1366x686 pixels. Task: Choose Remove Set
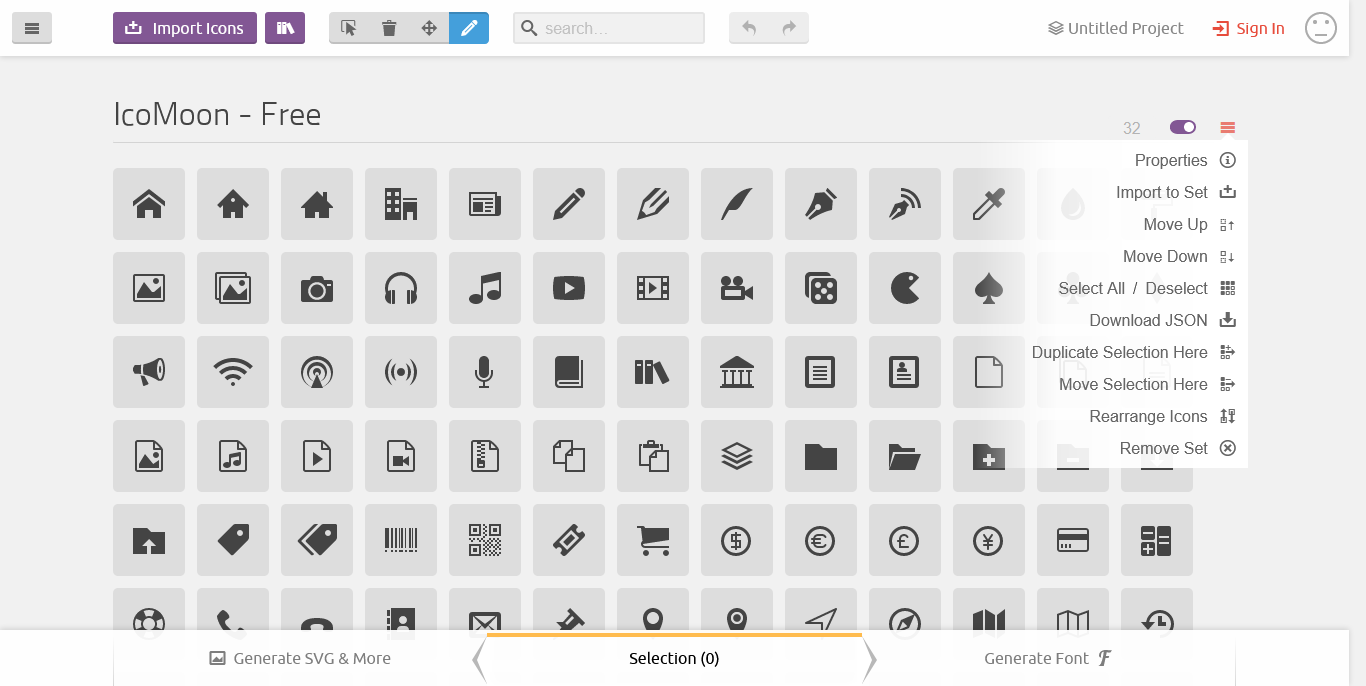point(1178,448)
